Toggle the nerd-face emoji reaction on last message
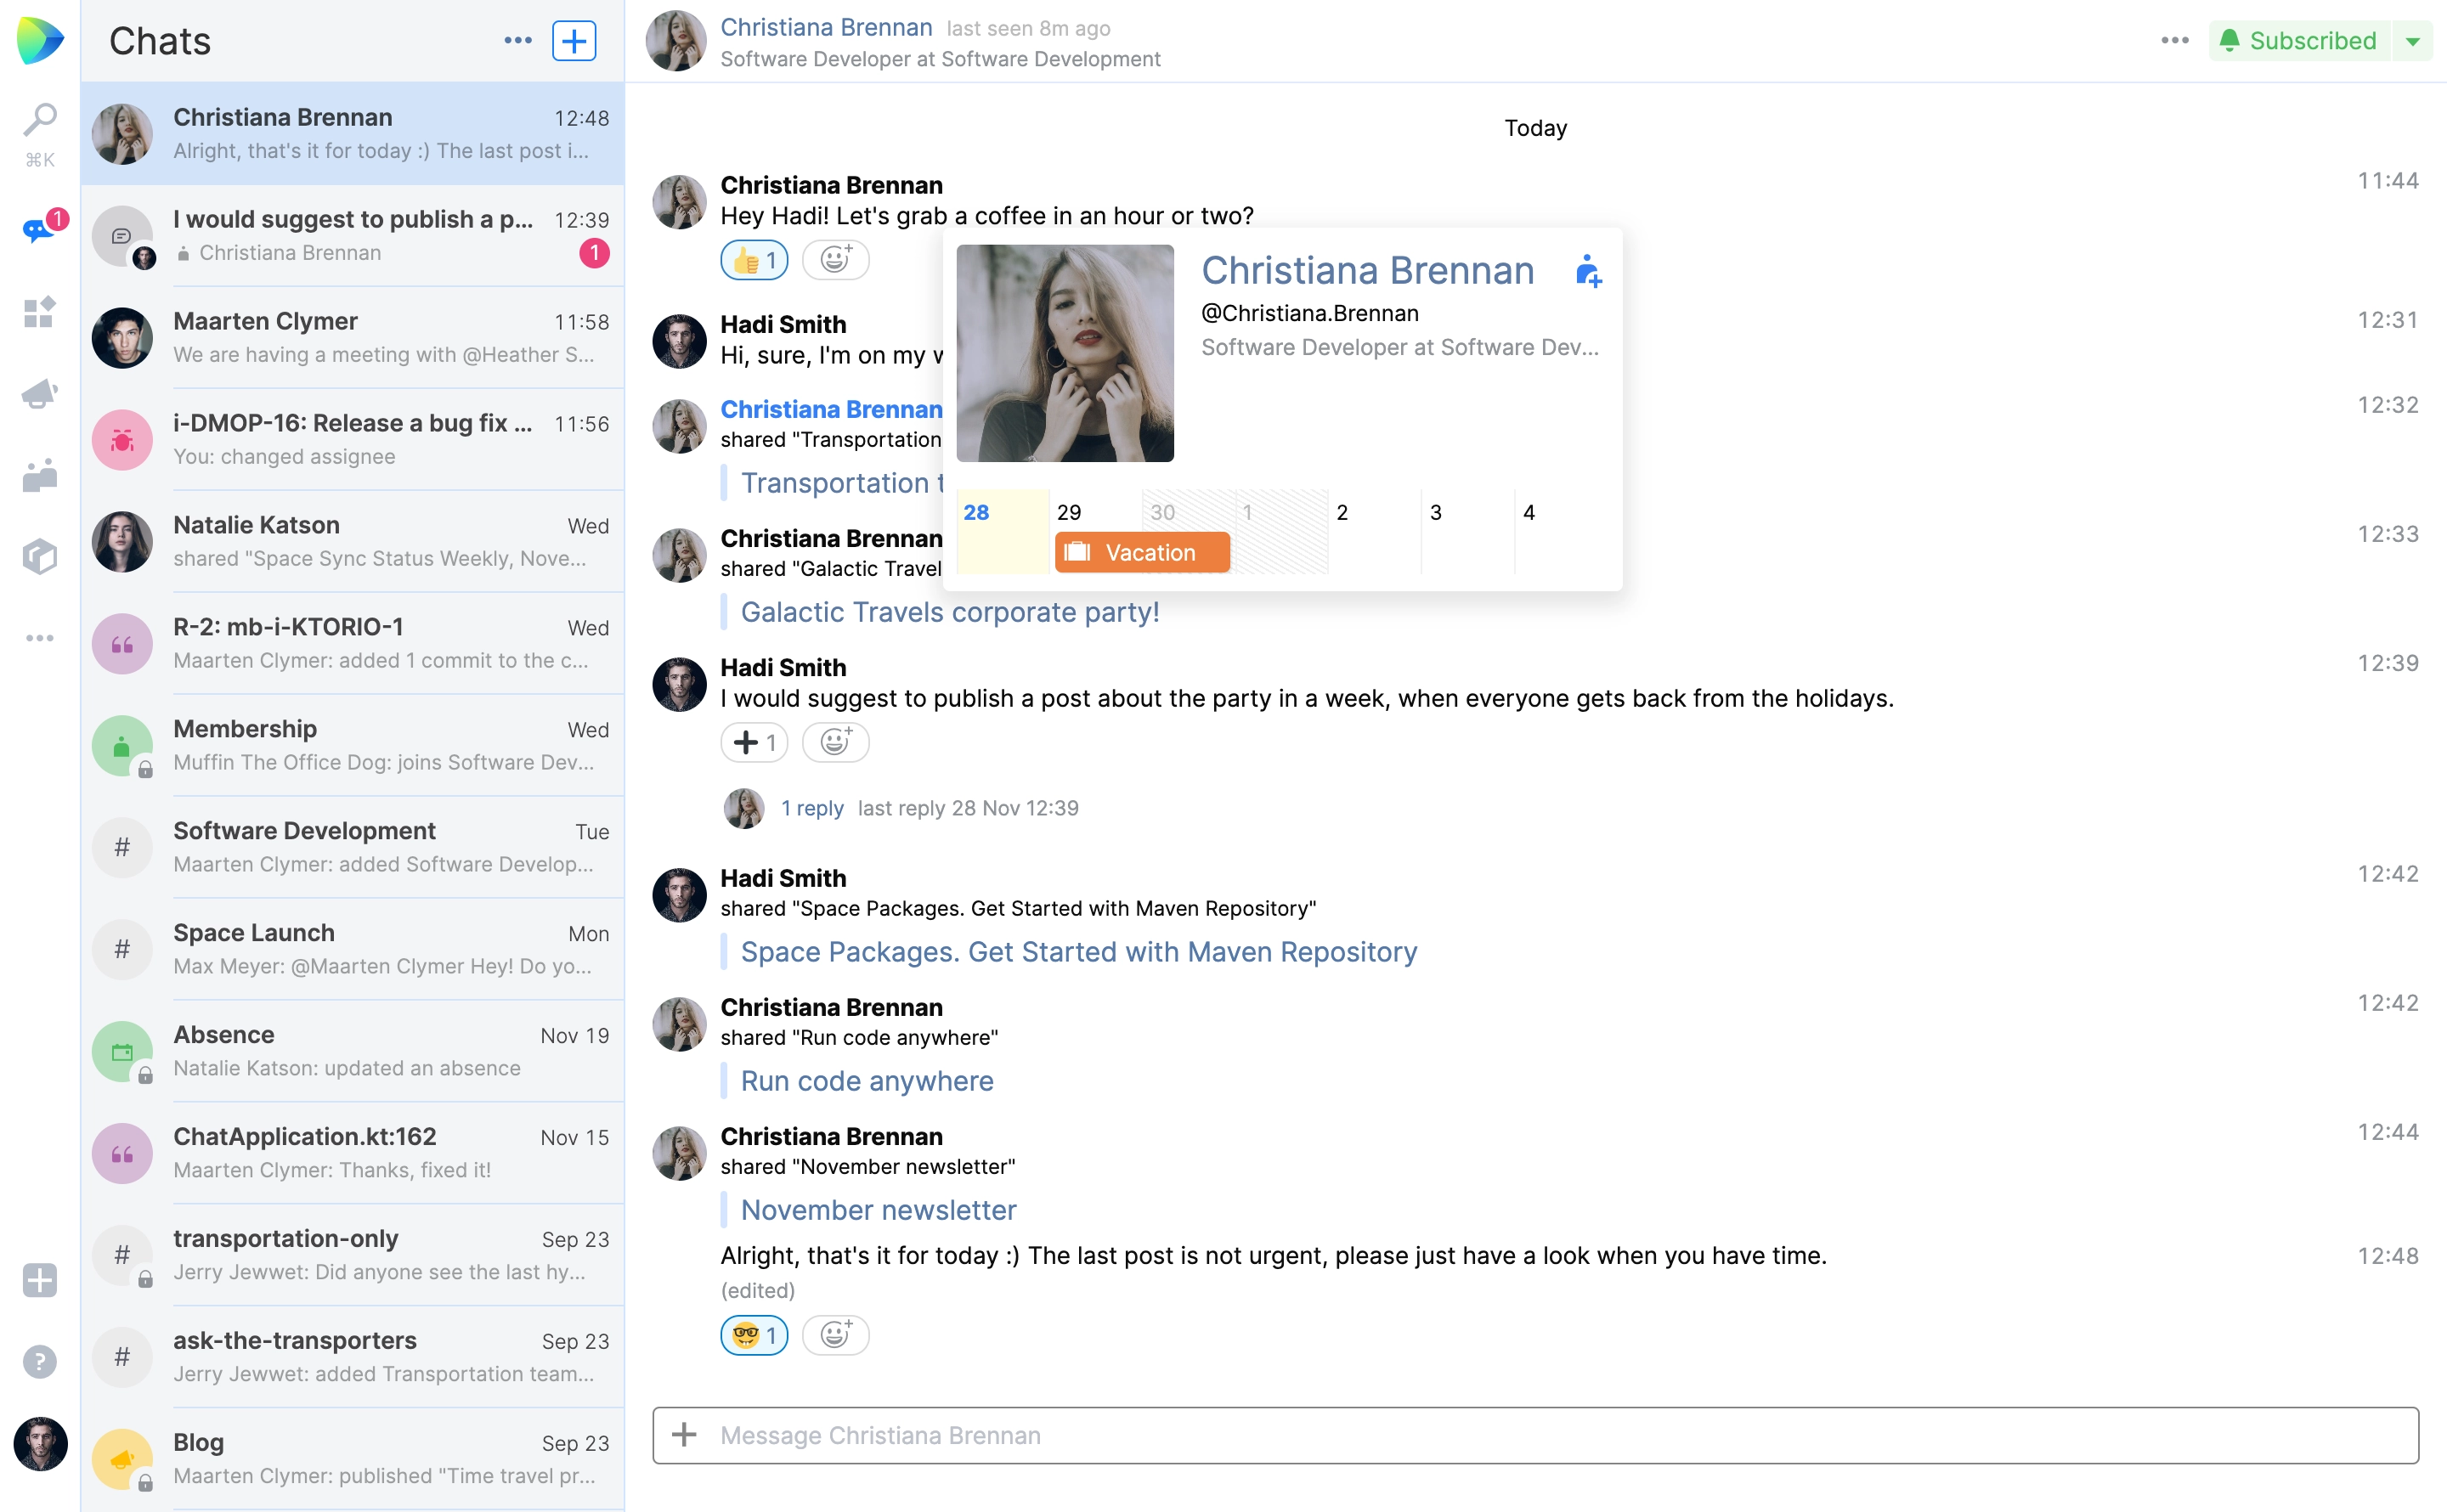This screenshot has width=2447, height=1512. click(x=755, y=1335)
